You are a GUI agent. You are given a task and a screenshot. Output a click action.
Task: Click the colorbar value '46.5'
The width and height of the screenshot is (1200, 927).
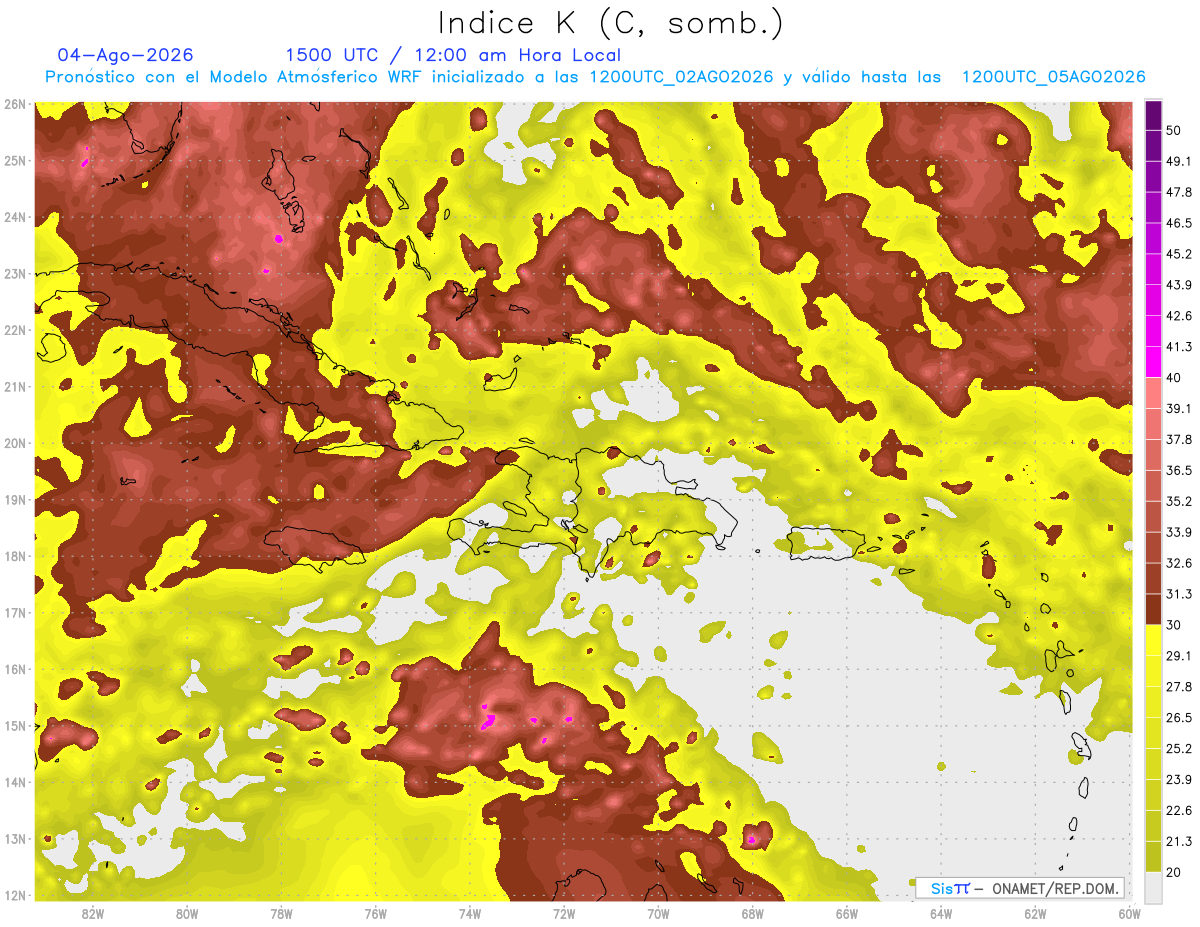(1178, 223)
